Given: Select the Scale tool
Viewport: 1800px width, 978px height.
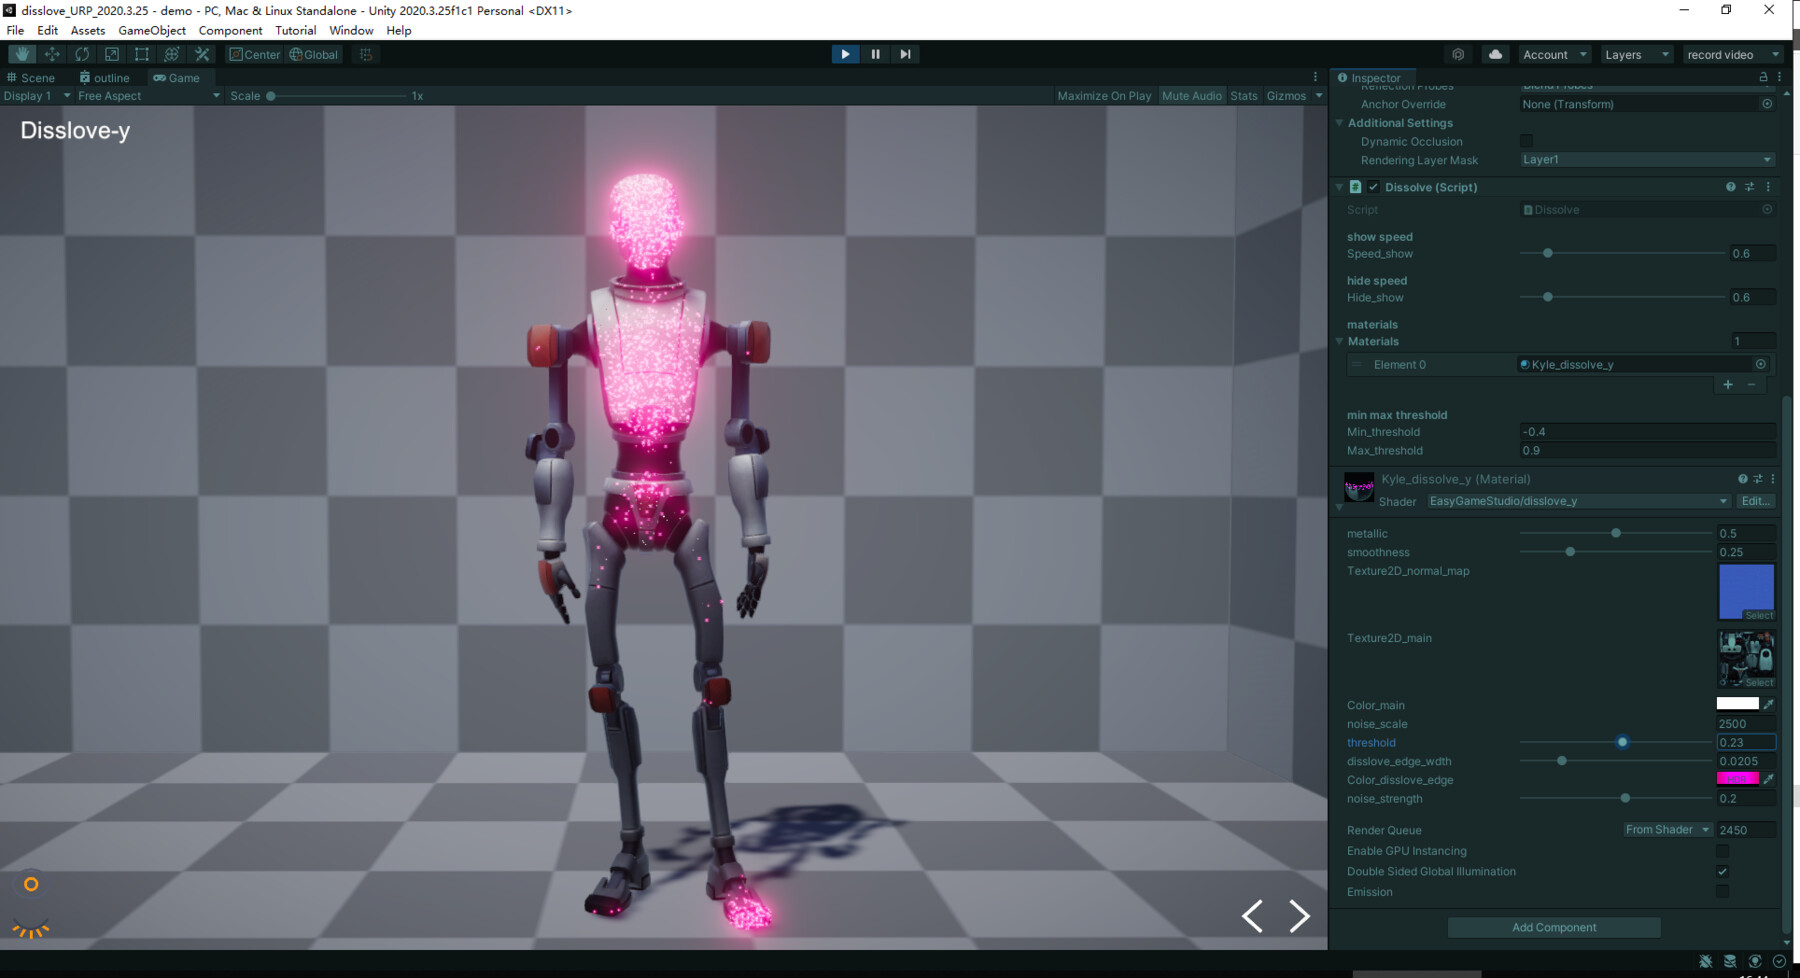Looking at the screenshot, I should click(x=112, y=54).
